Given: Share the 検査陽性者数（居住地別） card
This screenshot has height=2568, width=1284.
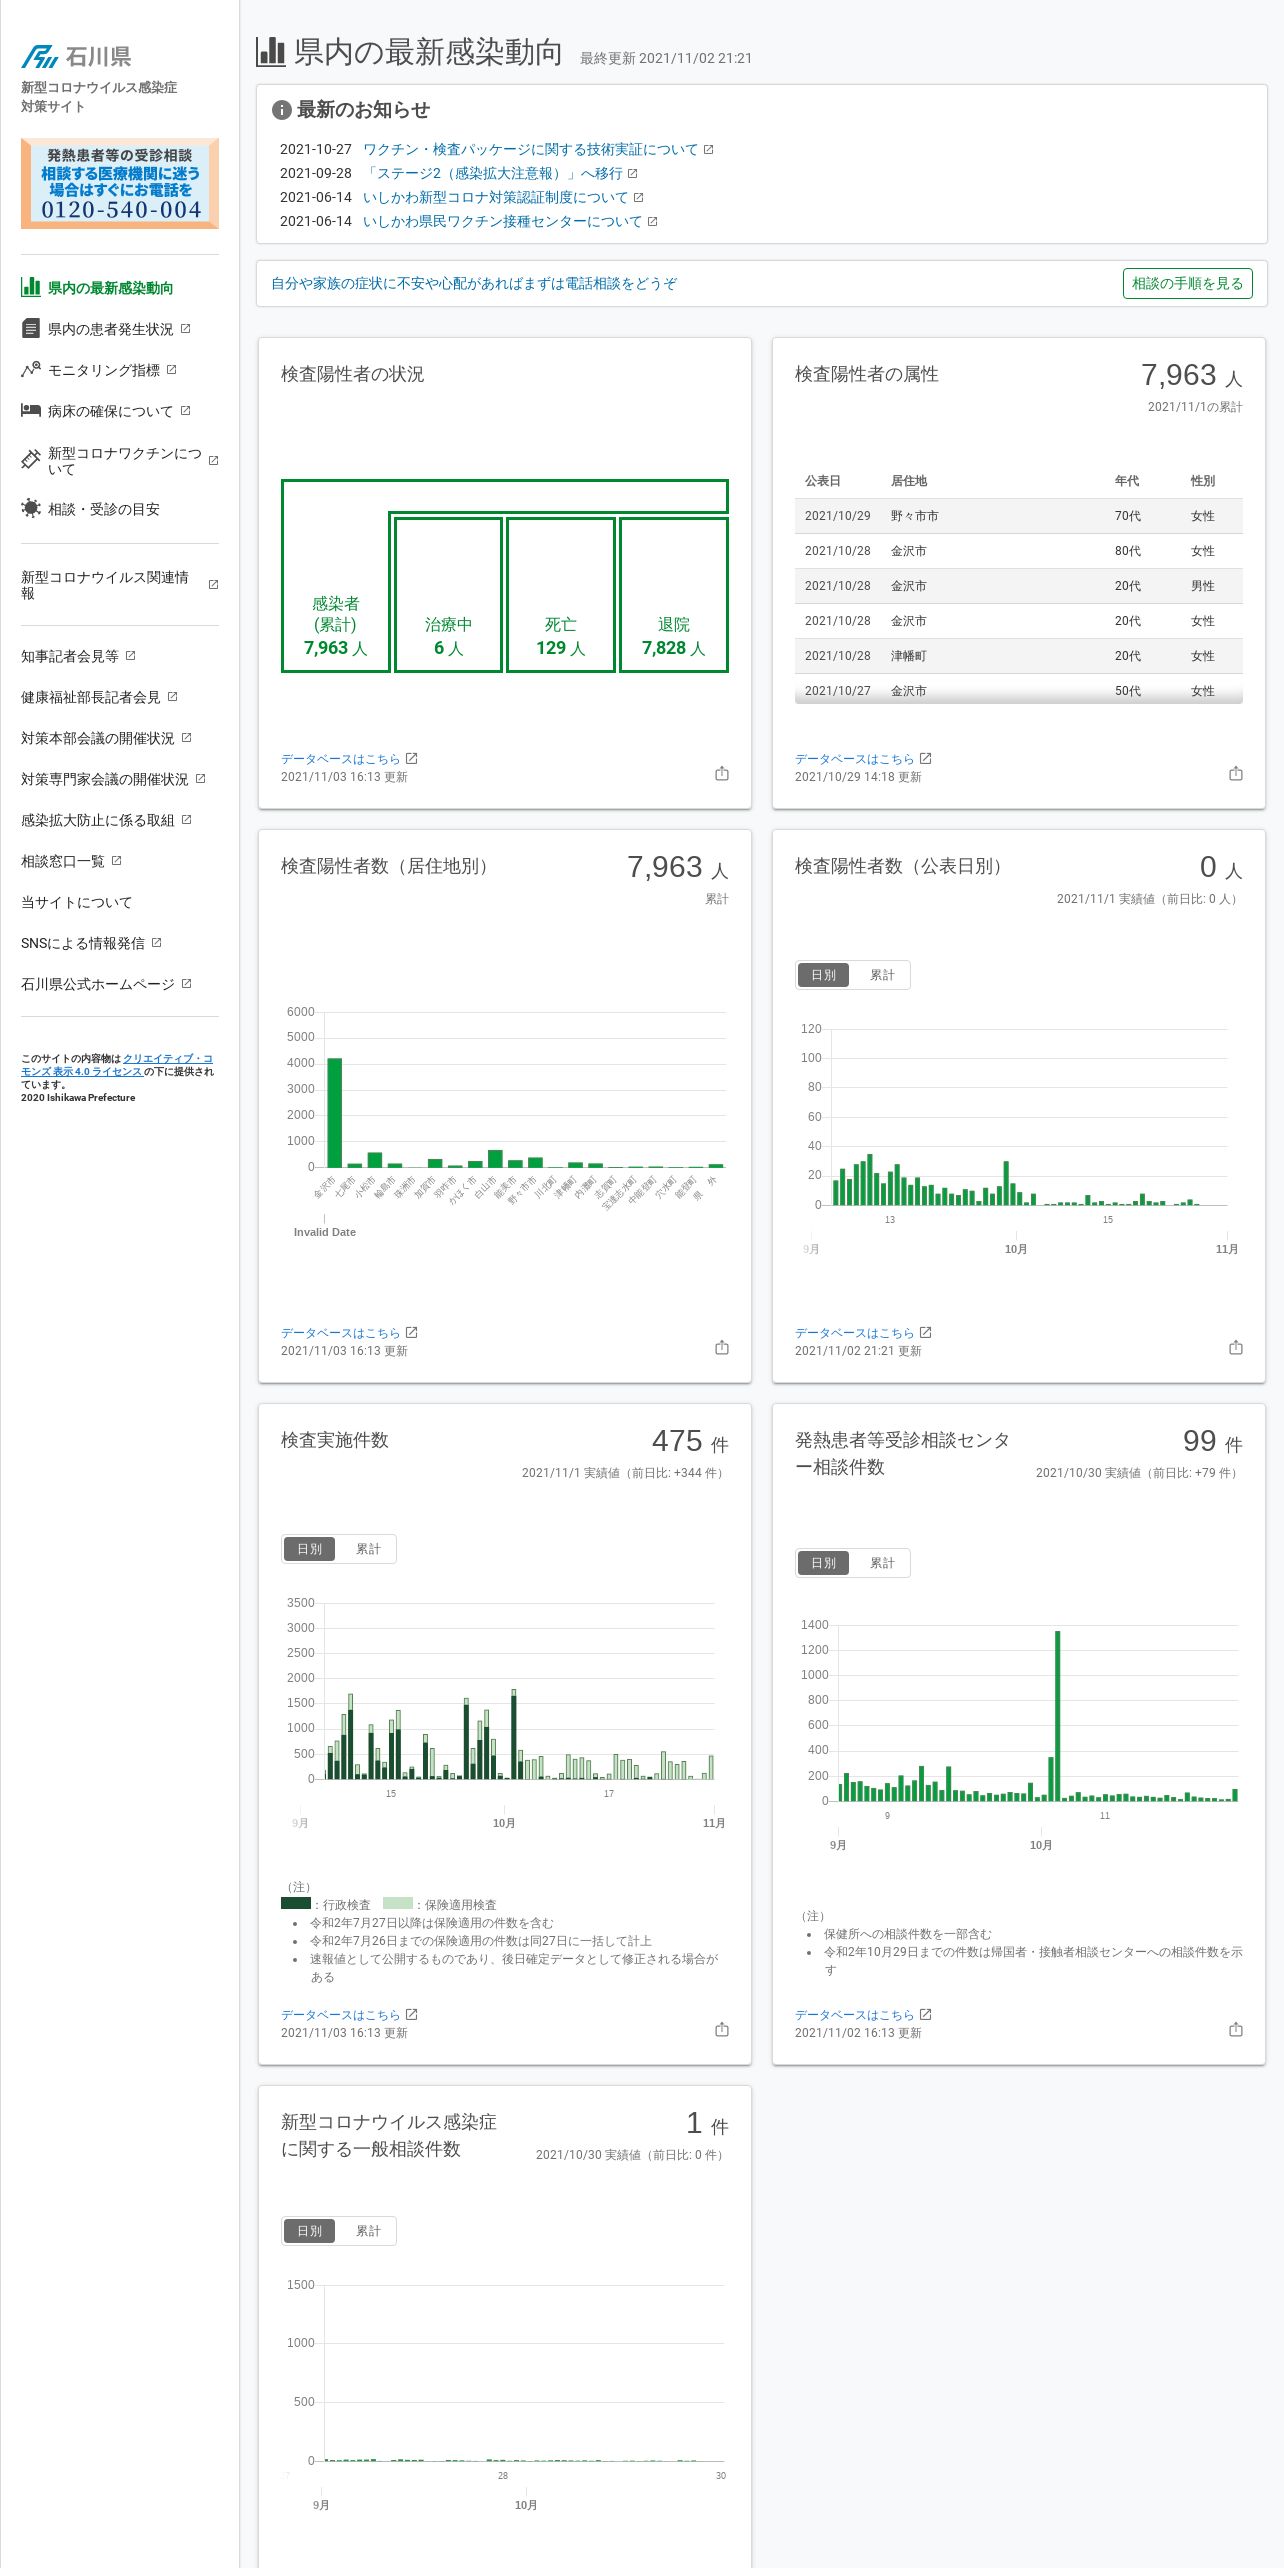Looking at the screenshot, I should (722, 1347).
